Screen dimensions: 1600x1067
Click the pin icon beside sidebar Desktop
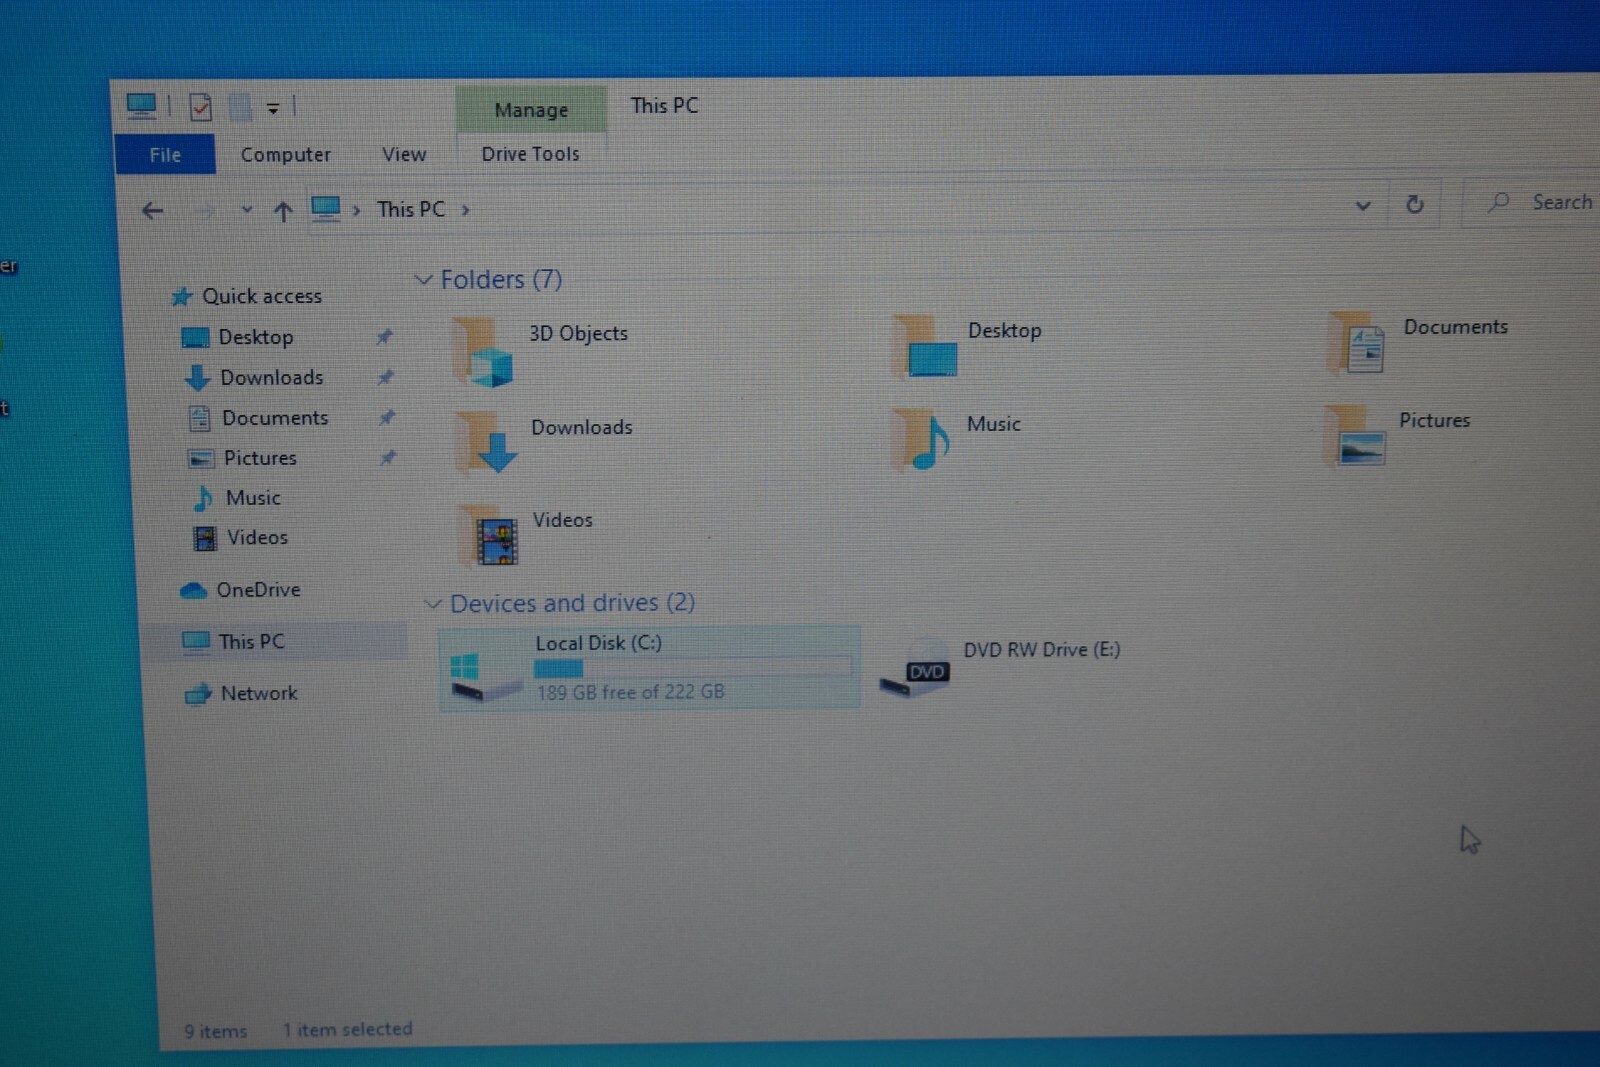point(384,337)
